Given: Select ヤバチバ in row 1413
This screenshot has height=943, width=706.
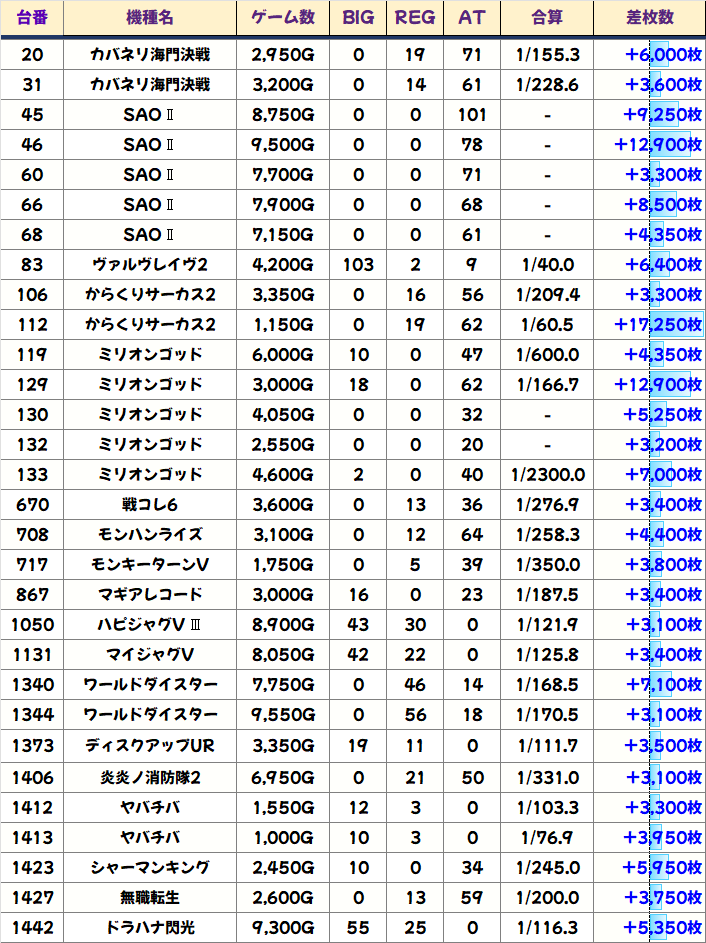Looking at the screenshot, I should (x=150, y=838).
